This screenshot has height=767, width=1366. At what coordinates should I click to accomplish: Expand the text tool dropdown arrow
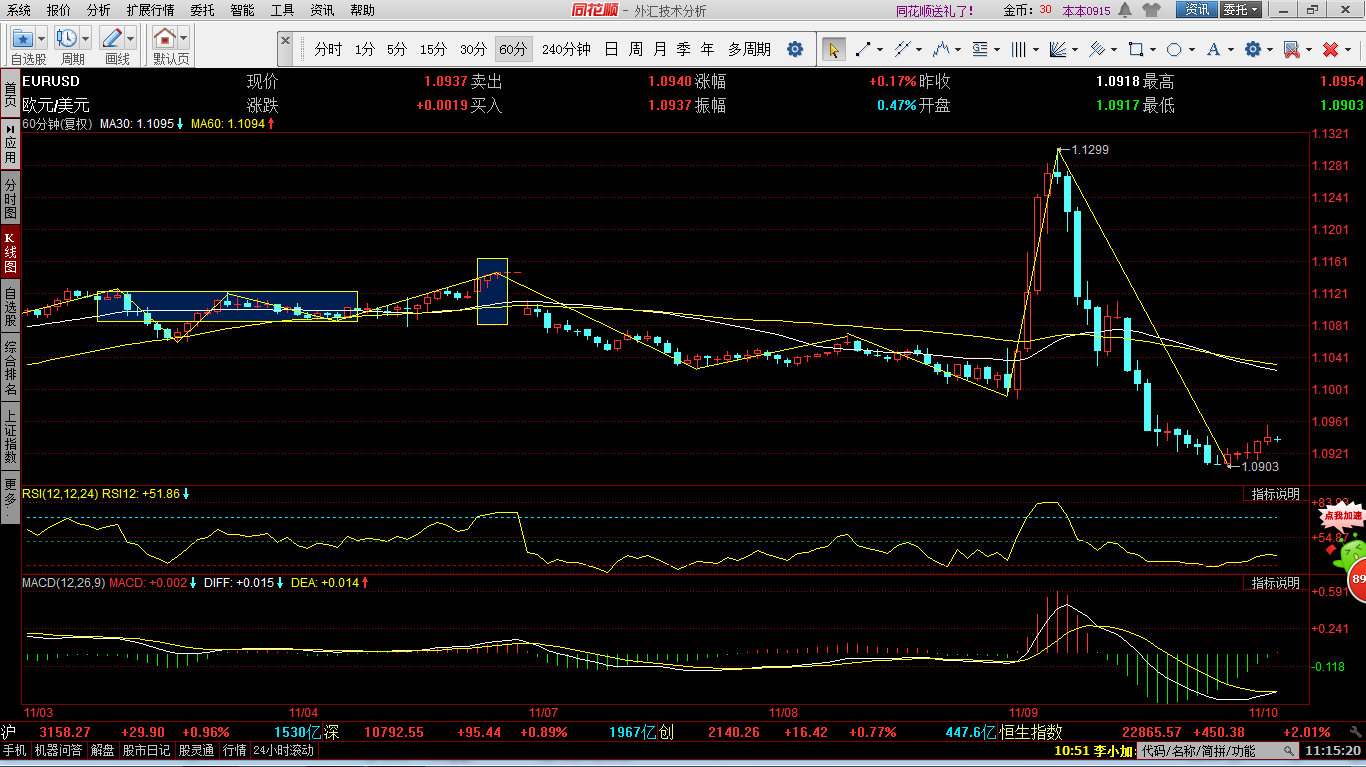coord(1230,49)
